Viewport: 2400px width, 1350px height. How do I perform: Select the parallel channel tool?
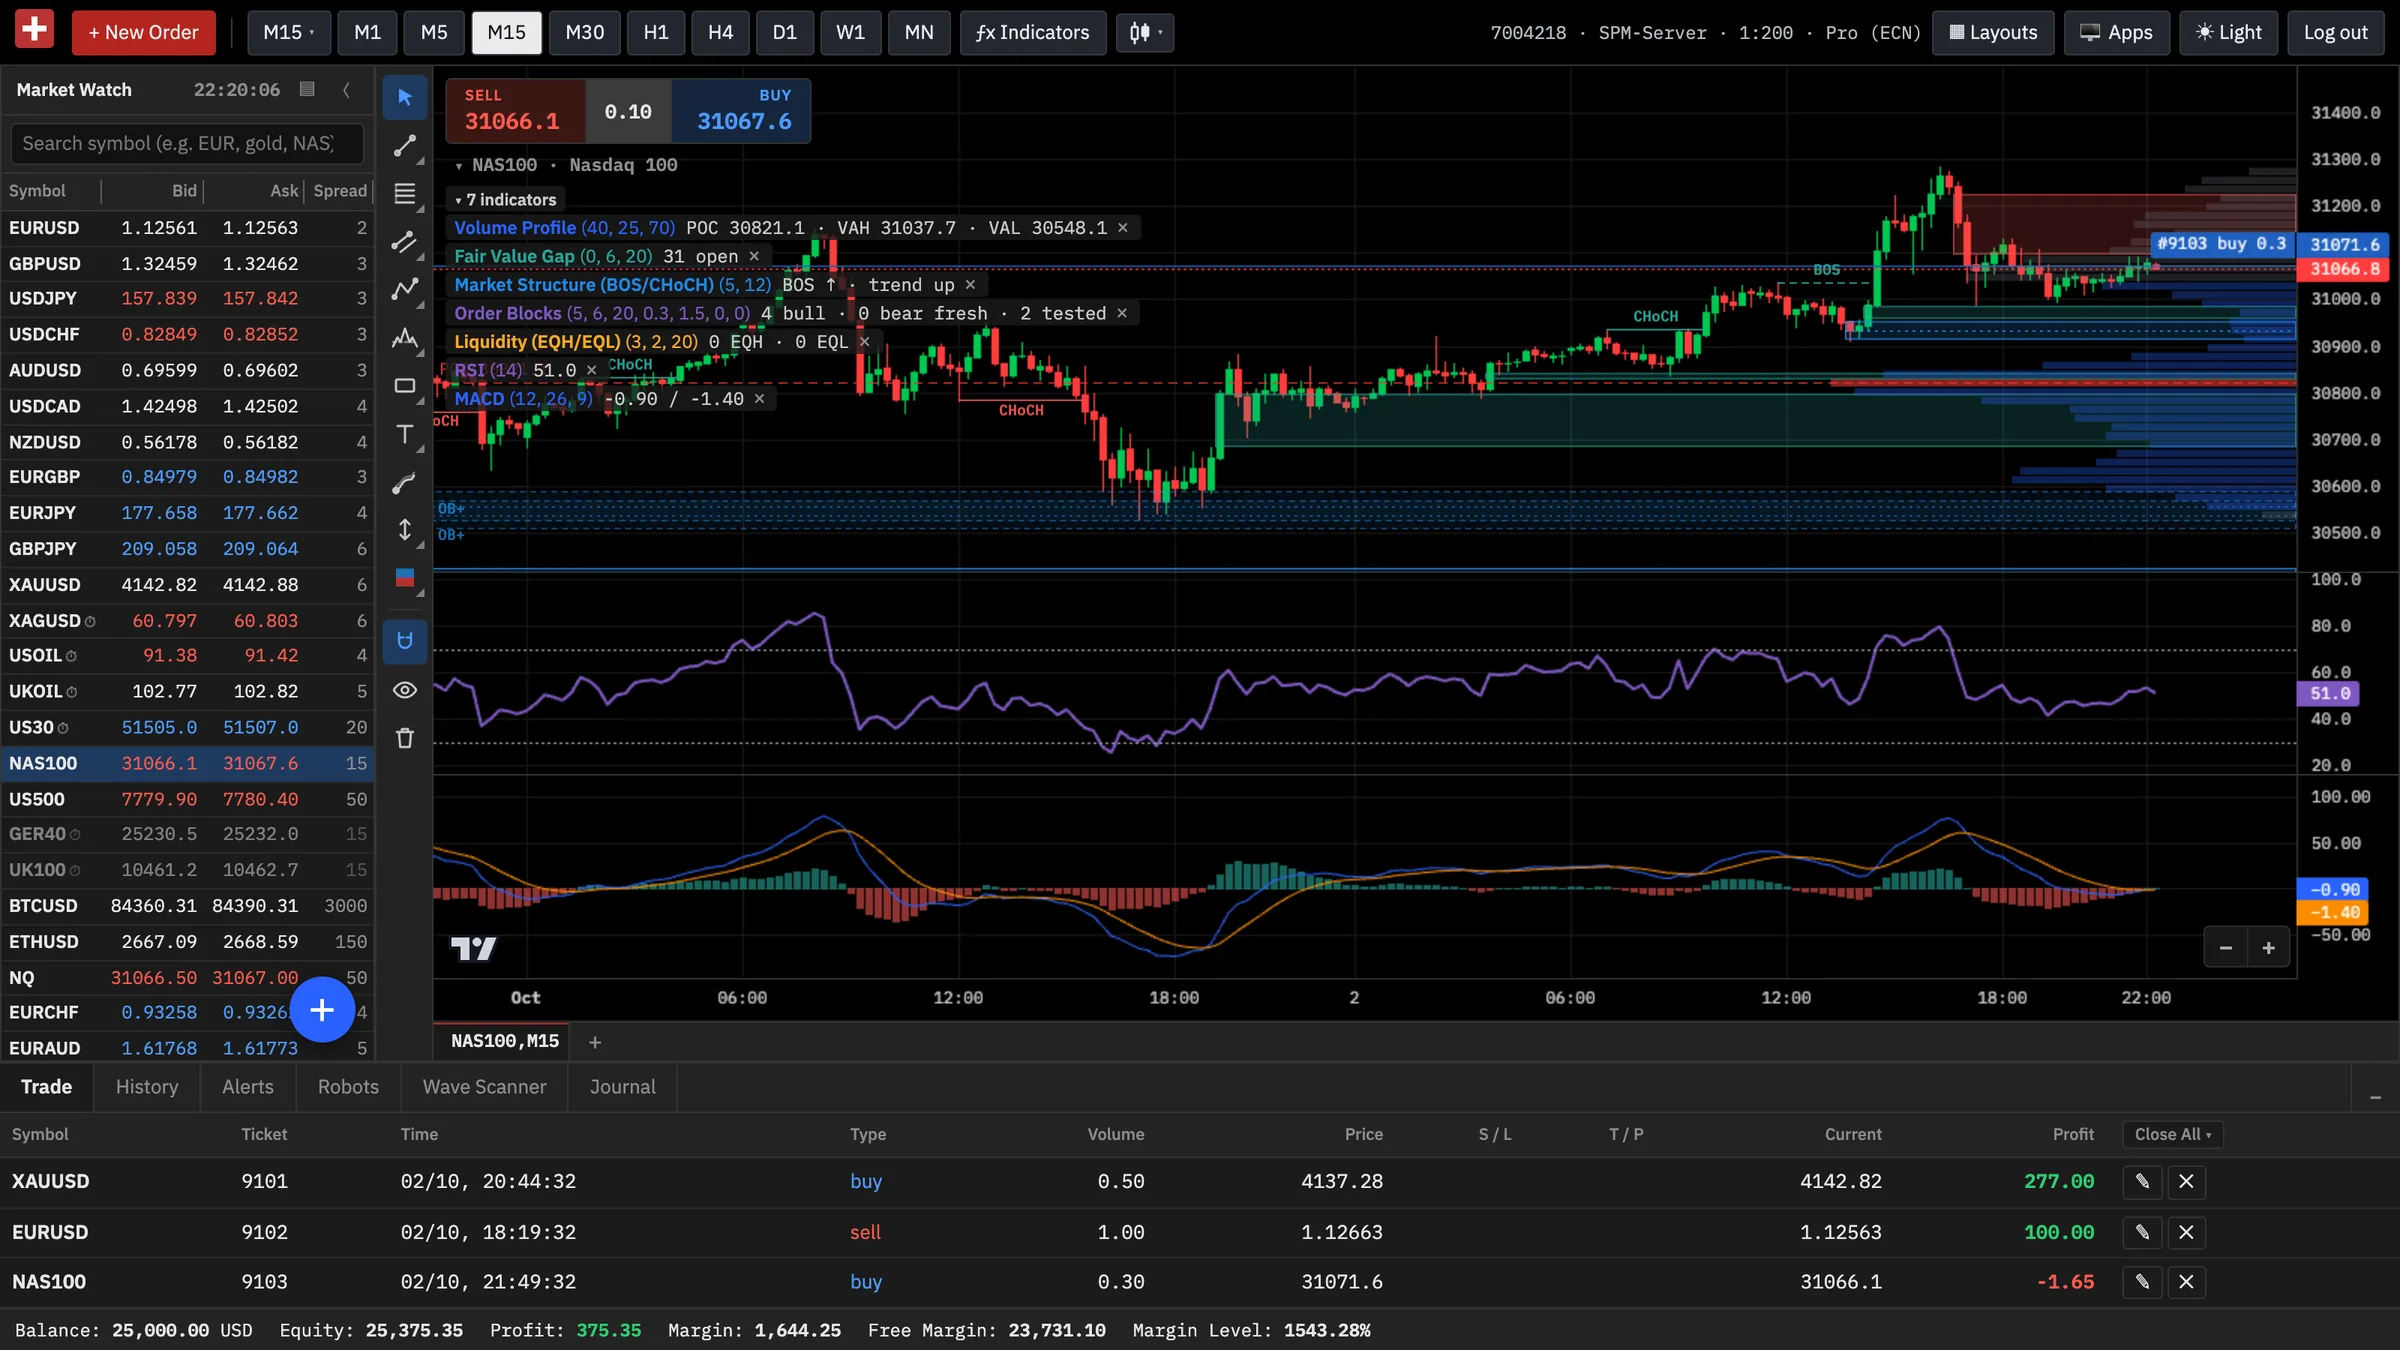click(x=405, y=242)
